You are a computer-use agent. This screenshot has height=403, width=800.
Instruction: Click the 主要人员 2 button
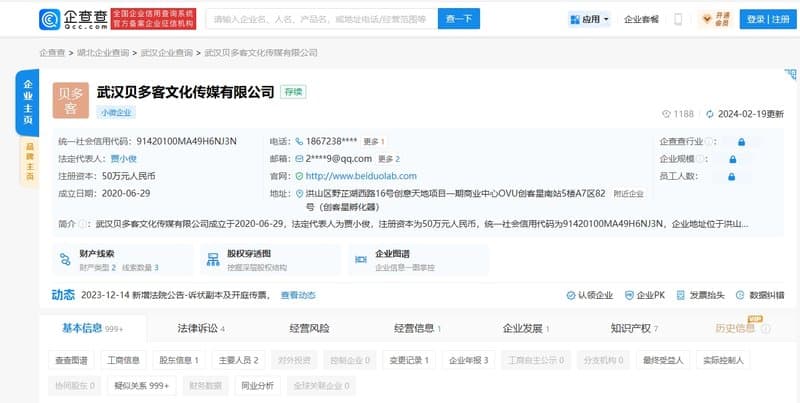click(238, 360)
